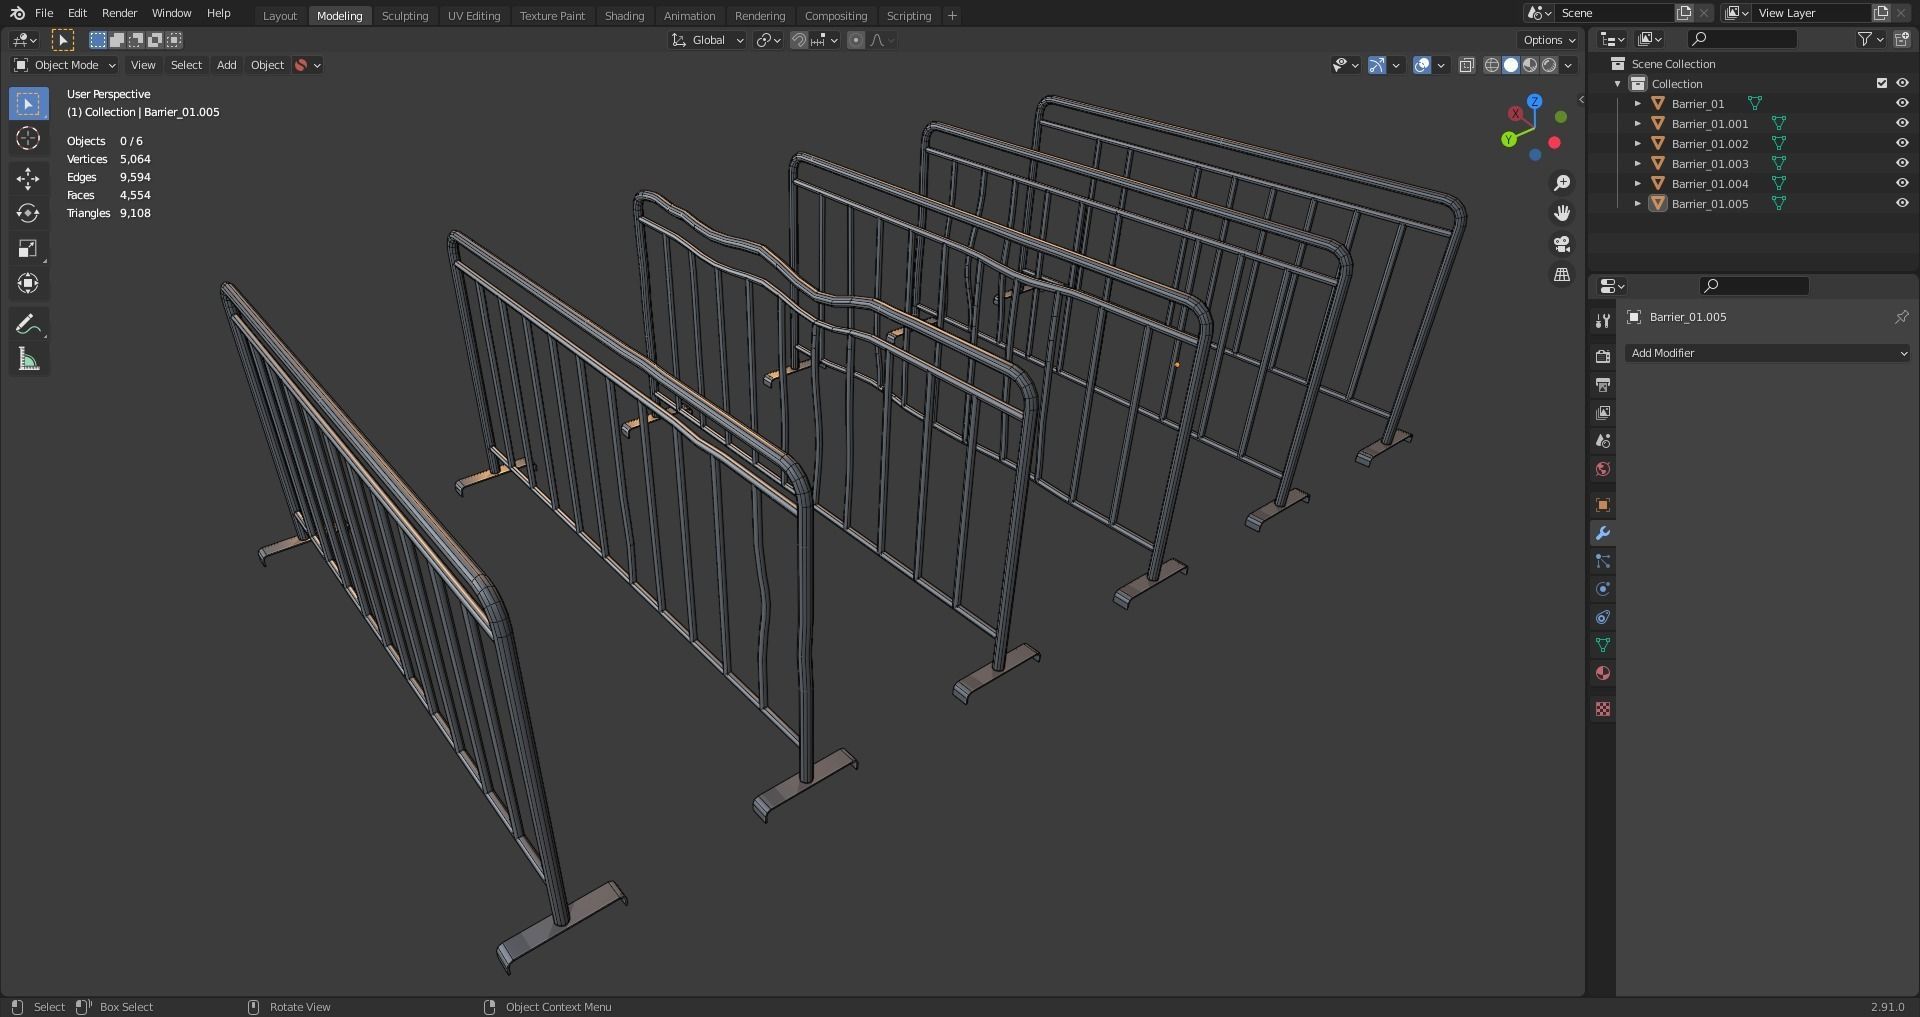
Task: Select the Annotate tool
Action: [x=28, y=324]
